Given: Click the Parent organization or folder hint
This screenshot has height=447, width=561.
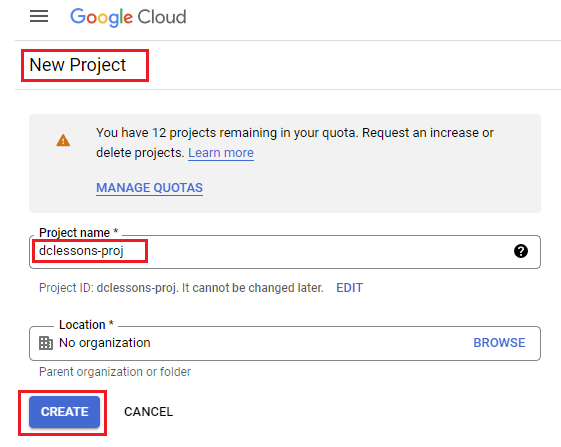Looking at the screenshot, I should 115,372.
